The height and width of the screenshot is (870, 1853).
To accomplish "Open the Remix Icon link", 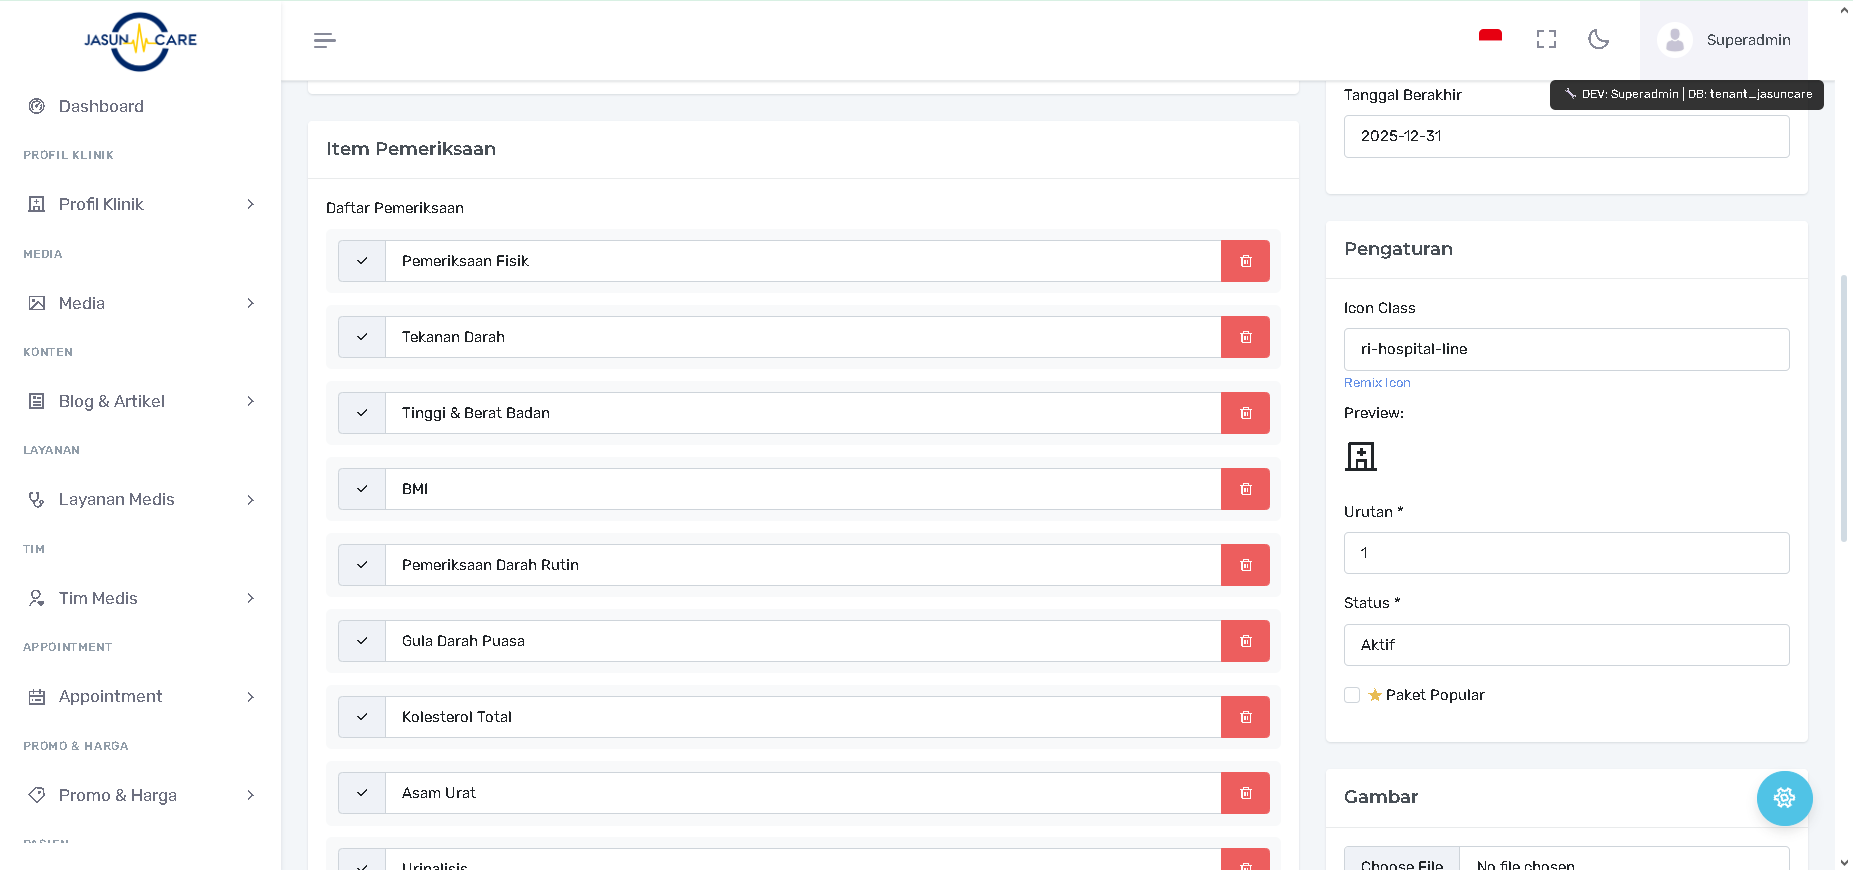I will (x=1377, y=383).
